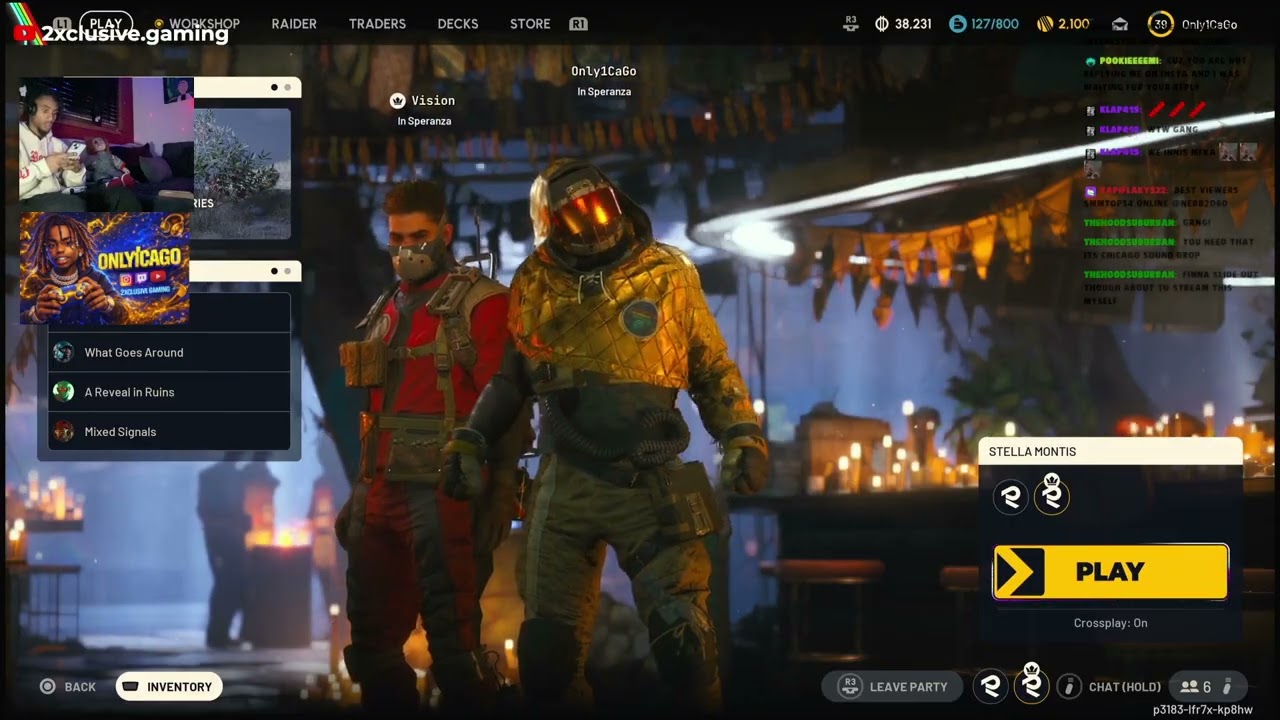This screenshot has width=1280, height=720.
Task: Click the R3 icon in LEAVE PARTY button
Action: (850, 686)
